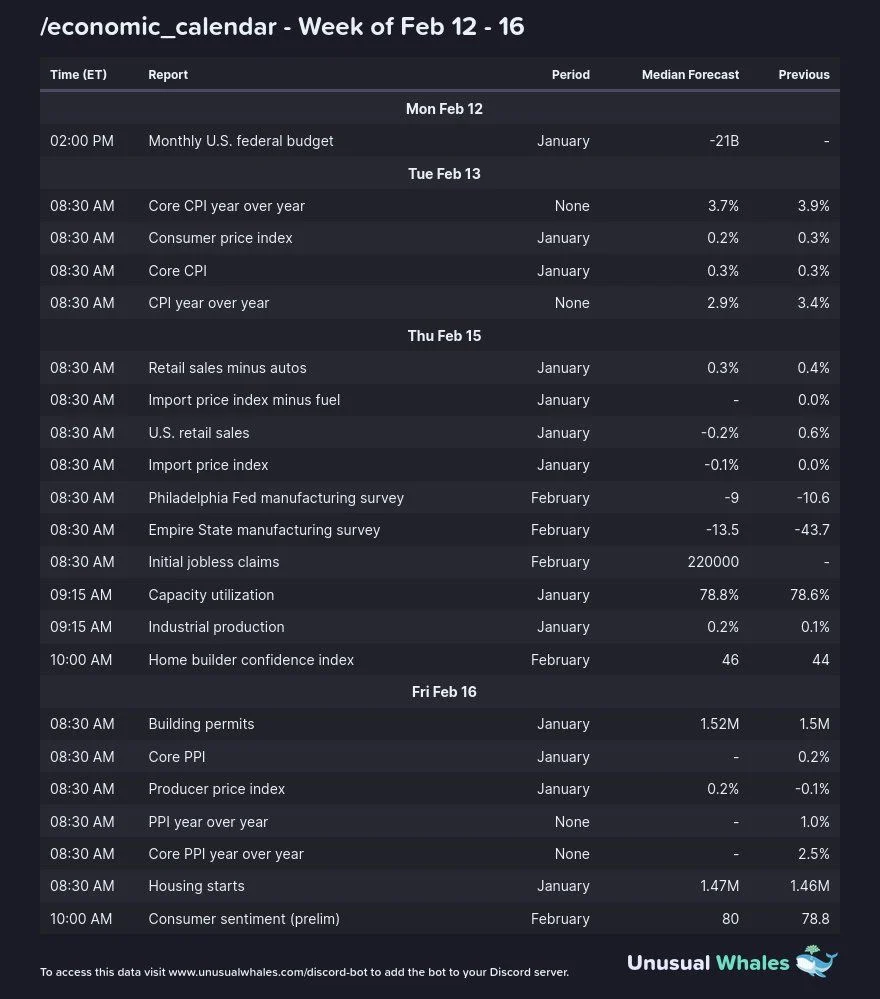Select the Tue Feb 13 section header
Image resolution: width=880 pixels, height=999 pixels.
point(444,173)
